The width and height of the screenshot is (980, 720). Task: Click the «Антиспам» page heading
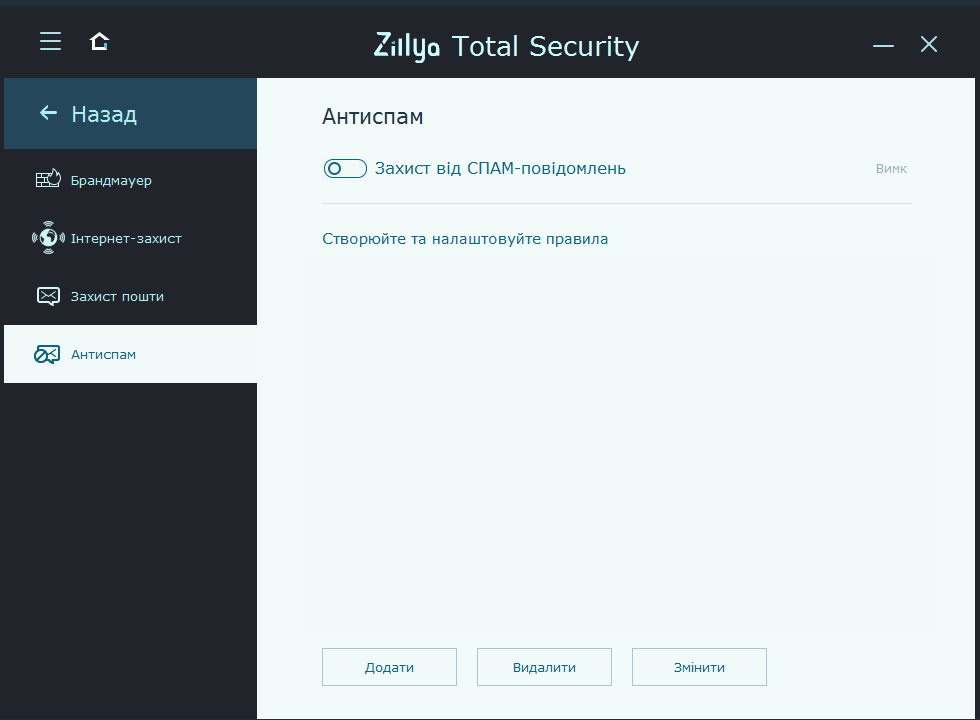point(372,116)
